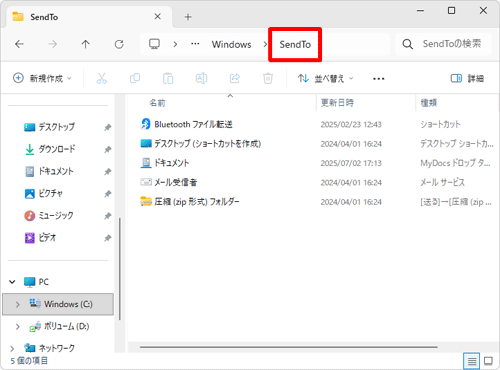Click the Delete trash icon
This screenshot has width=500, height=370.
268,78
